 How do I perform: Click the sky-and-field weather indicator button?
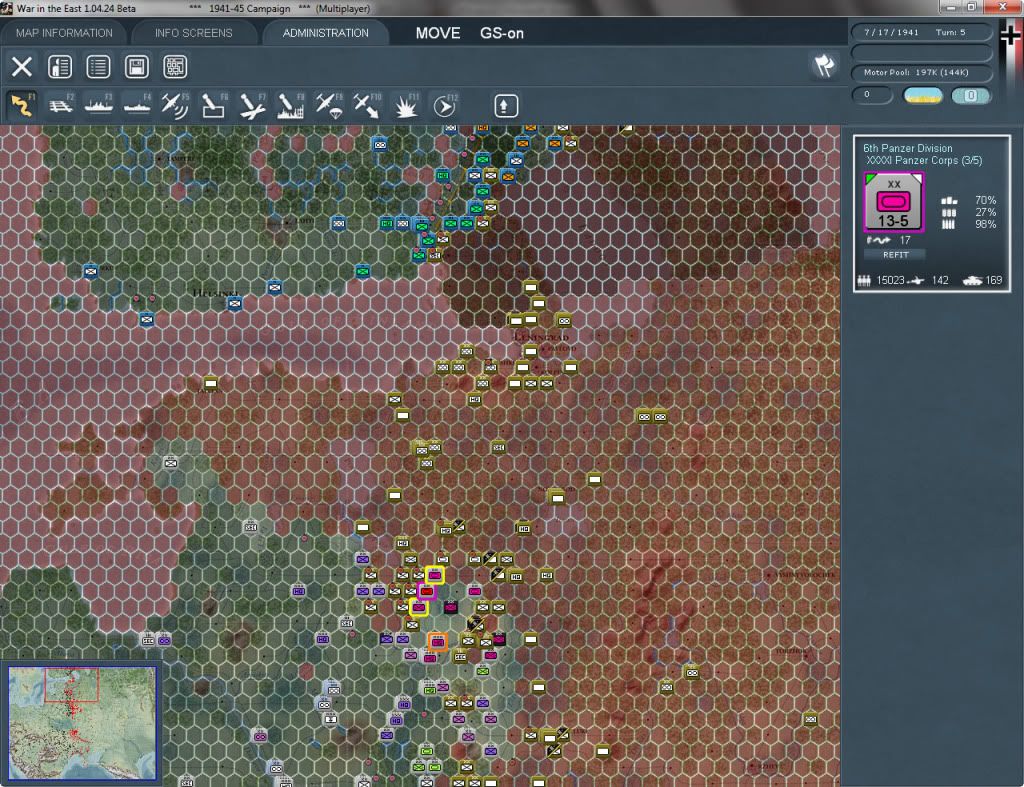[x=923, y=95]
